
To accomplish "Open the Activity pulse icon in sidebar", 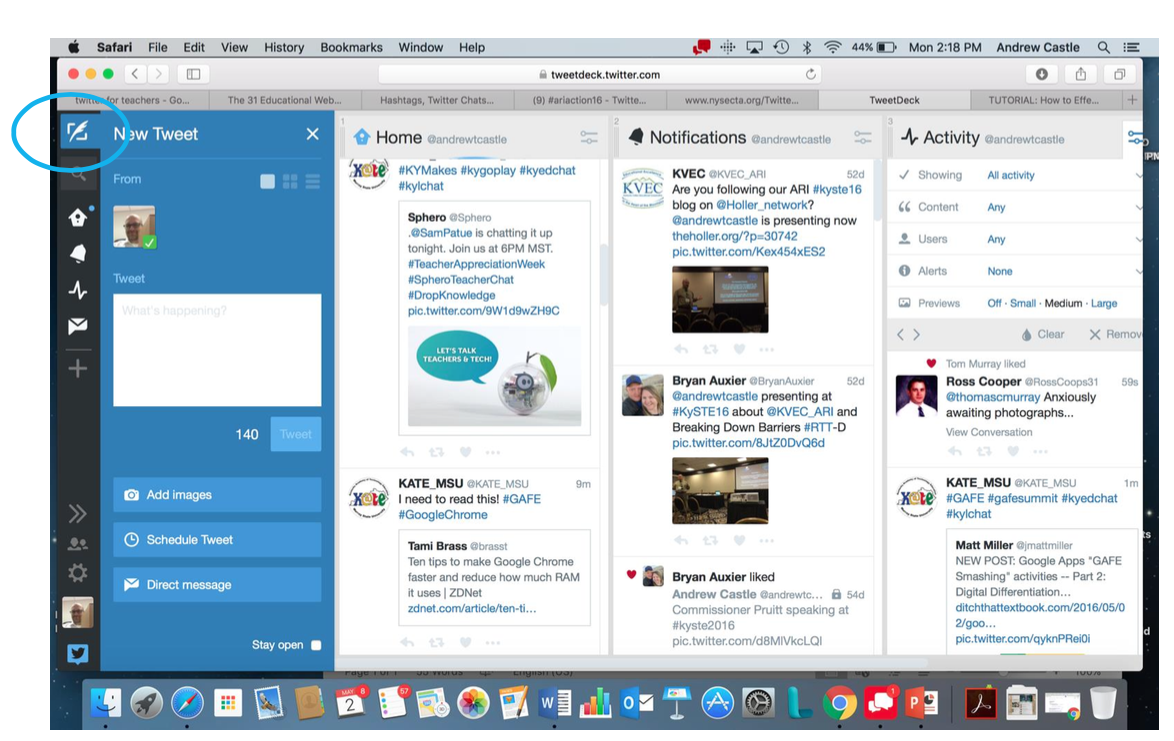I will [78, 290].
